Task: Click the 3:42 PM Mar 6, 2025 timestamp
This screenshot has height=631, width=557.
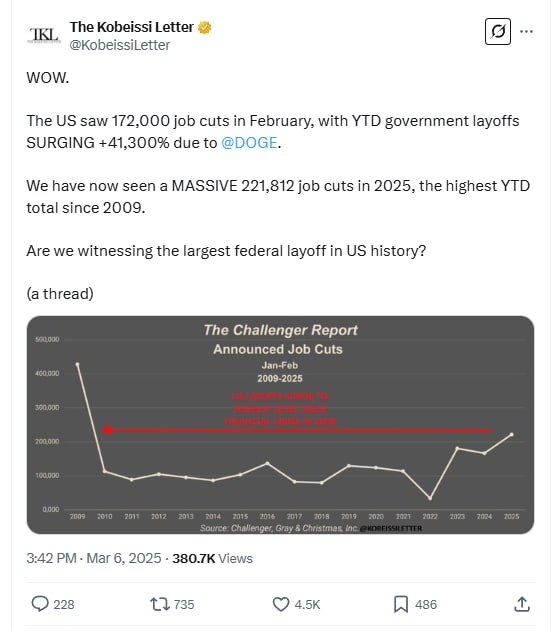Action: [94, 558]
